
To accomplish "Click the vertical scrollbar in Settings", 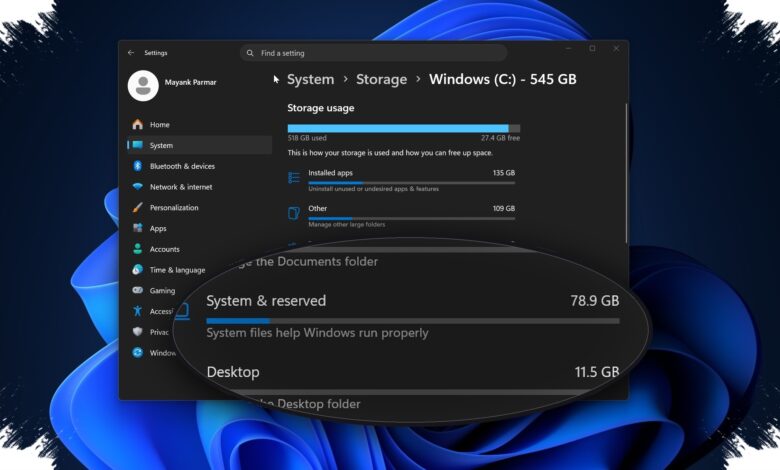I will 626,173.
